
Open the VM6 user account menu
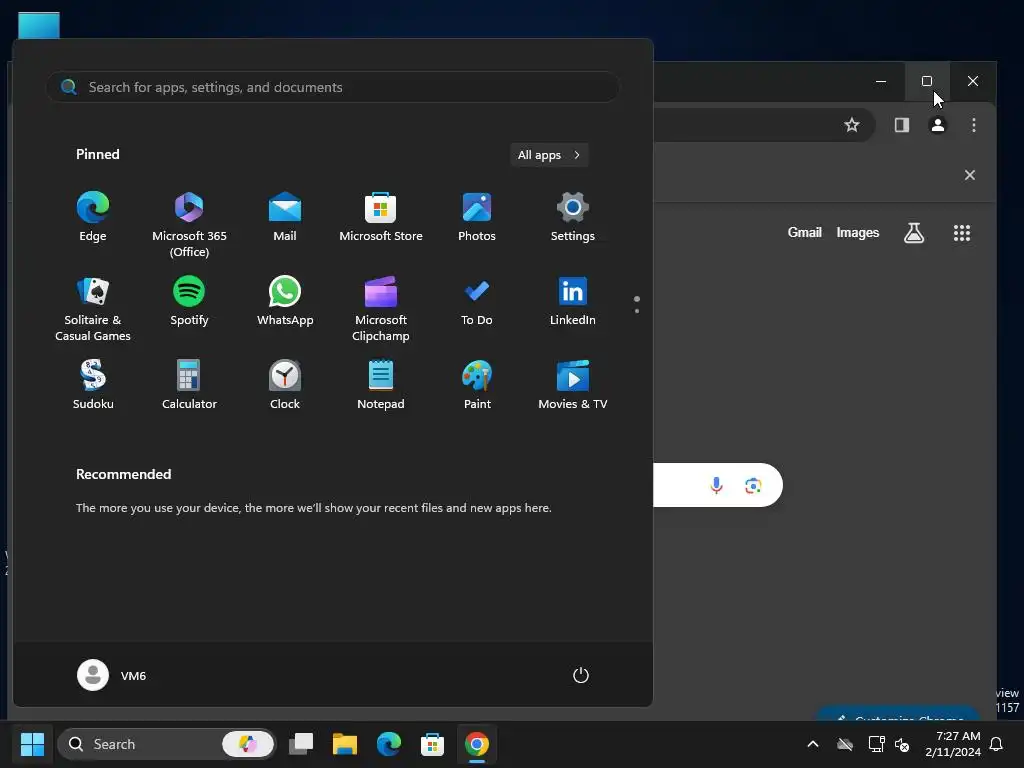(x=112, y=675)
